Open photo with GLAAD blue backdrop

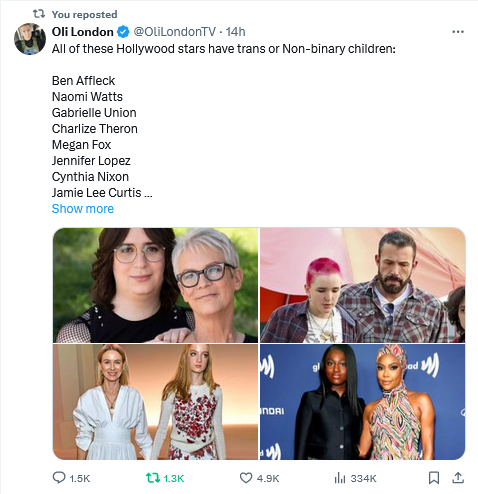click(x=362, y=402)
